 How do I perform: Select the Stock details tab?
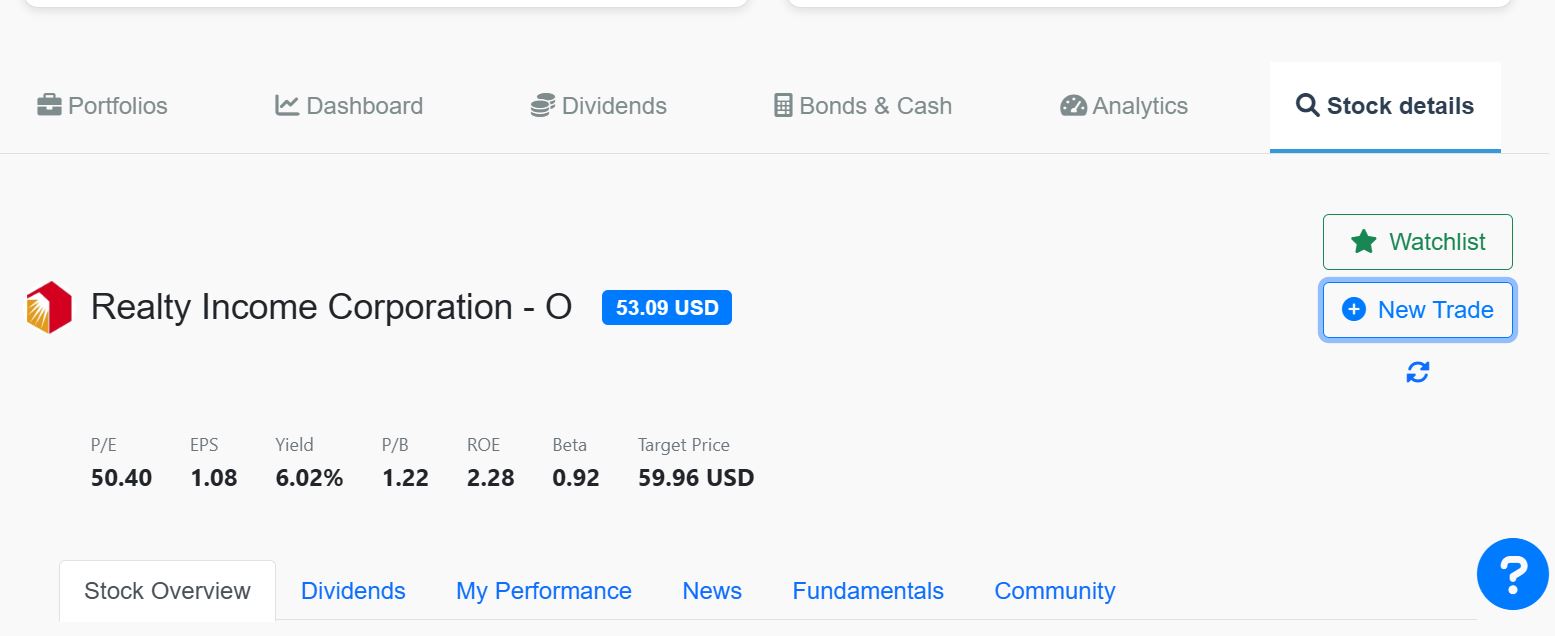pos(1385,107)
